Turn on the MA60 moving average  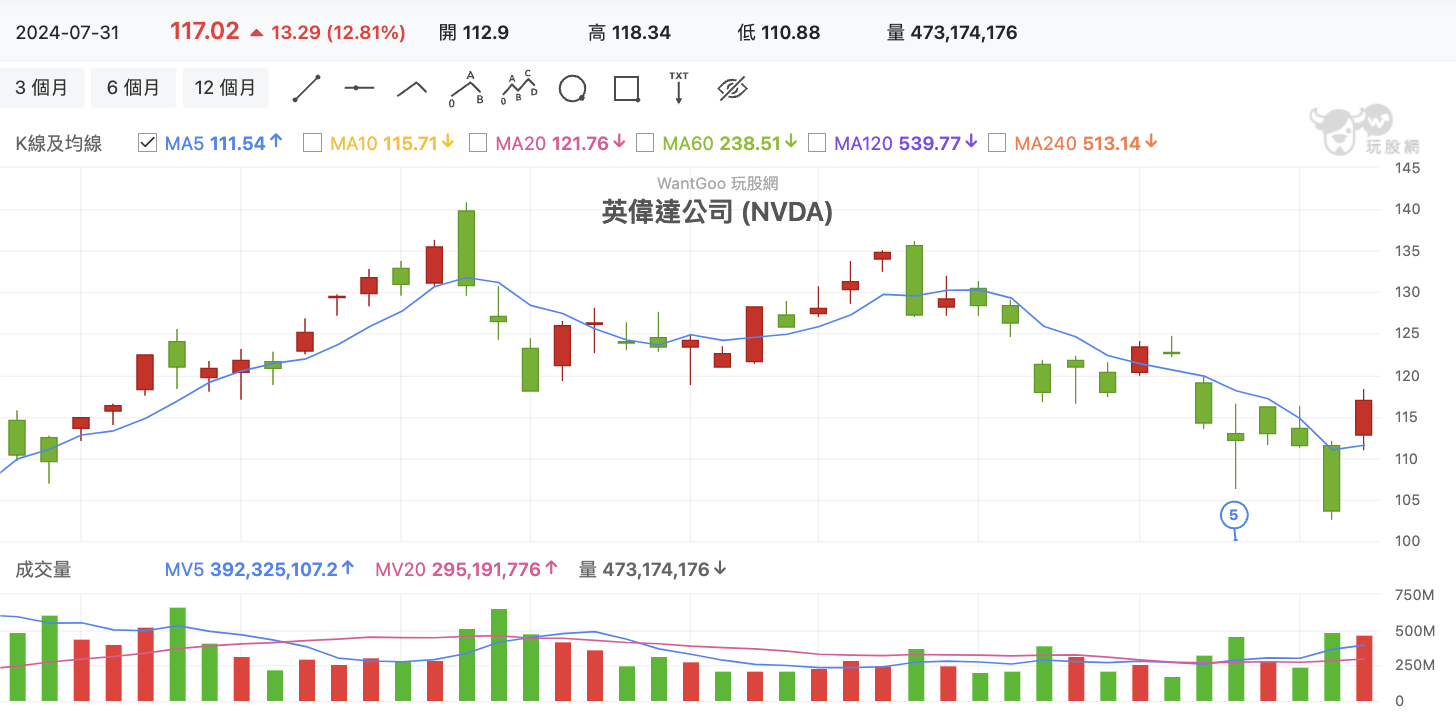click(x=645, y=143)
